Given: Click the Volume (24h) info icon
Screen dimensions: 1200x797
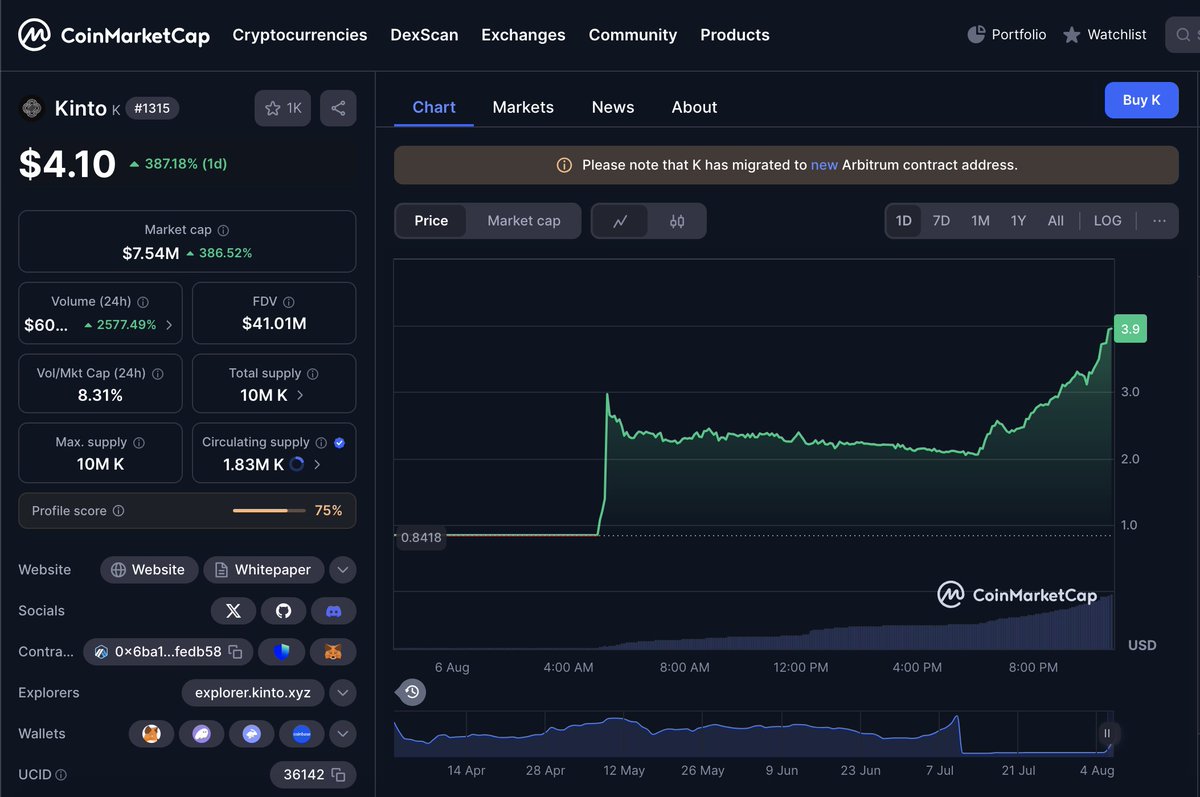Looking at the screenshot, I should pos(143,302).
